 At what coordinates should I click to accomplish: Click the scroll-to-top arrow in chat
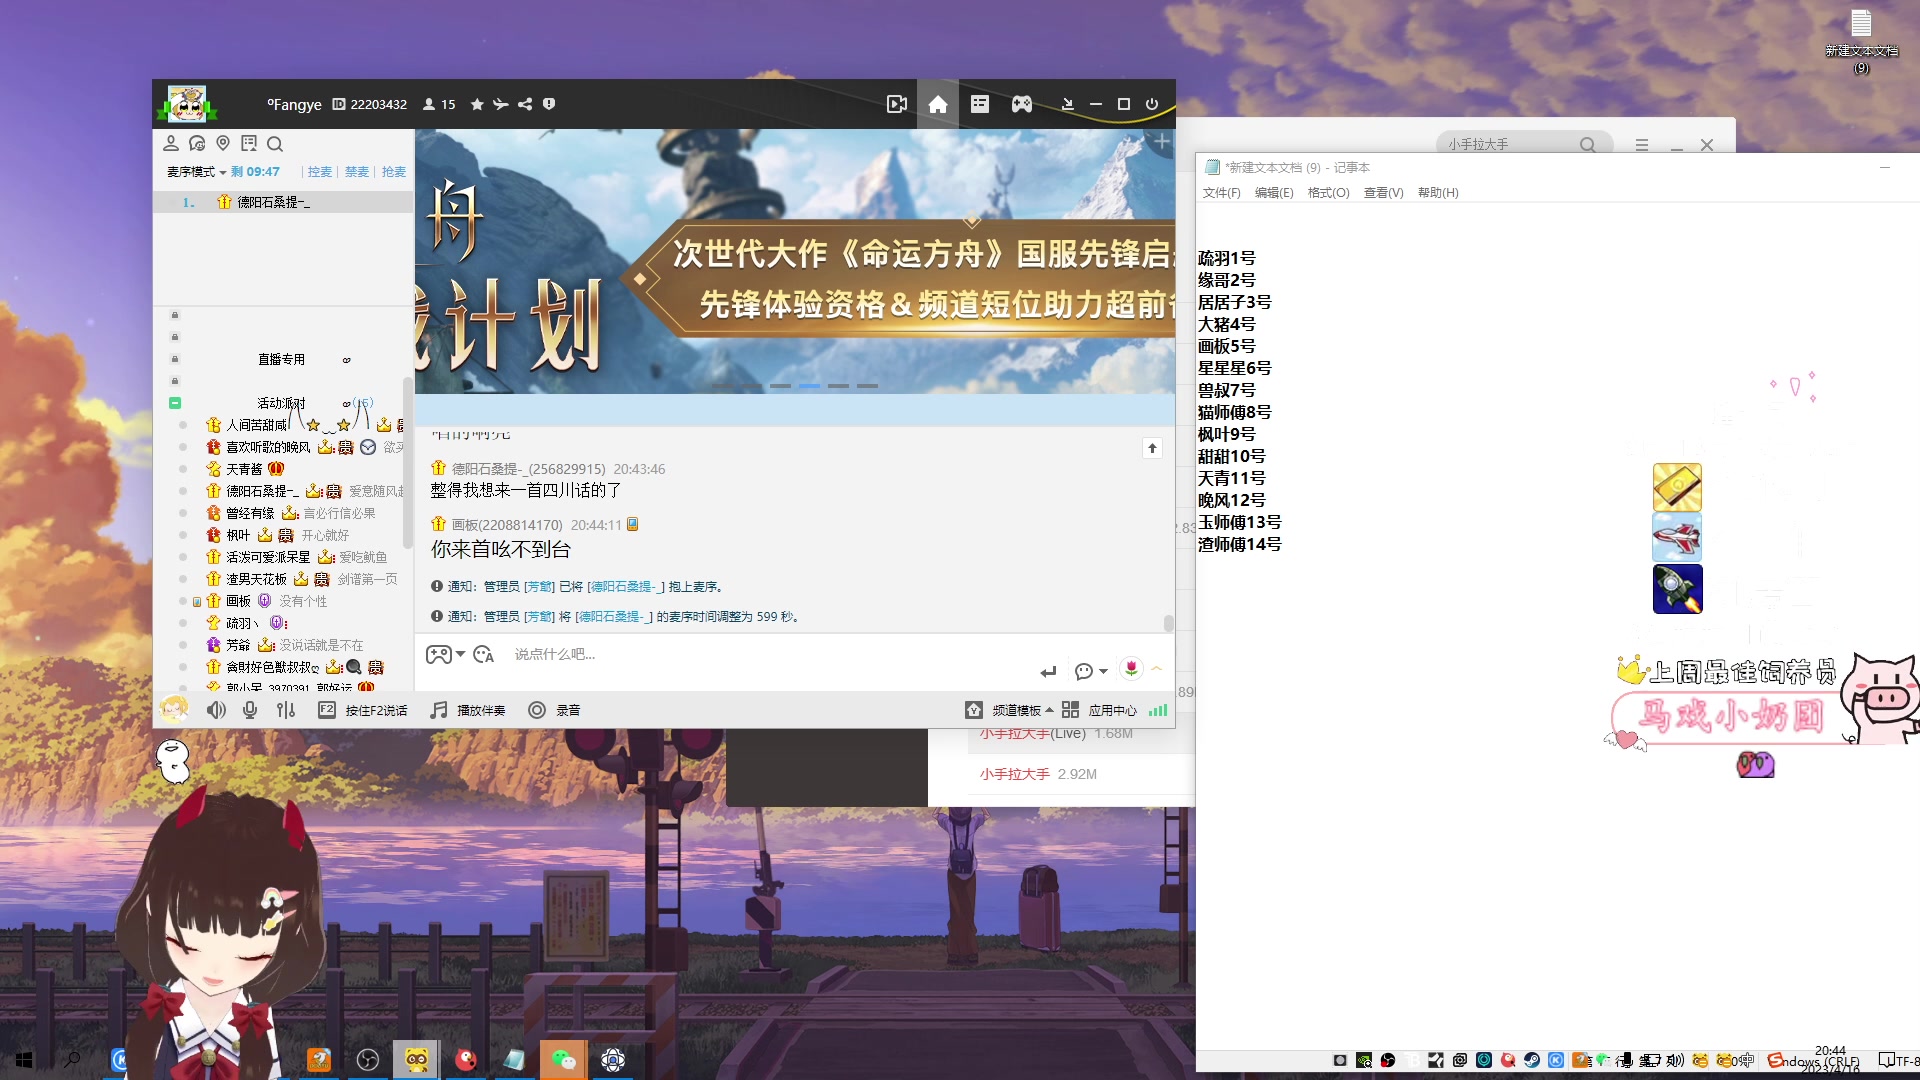[x=1152, y=448]
